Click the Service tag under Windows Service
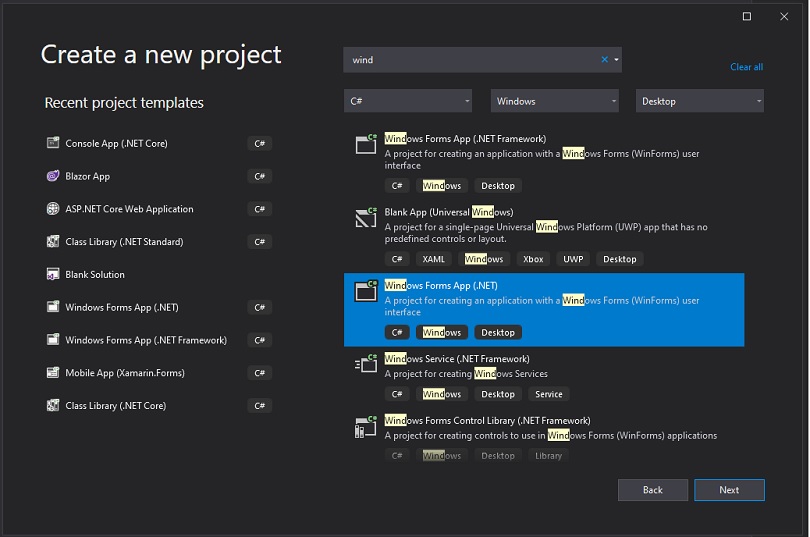The image size is (810, 537). point(549,394)
